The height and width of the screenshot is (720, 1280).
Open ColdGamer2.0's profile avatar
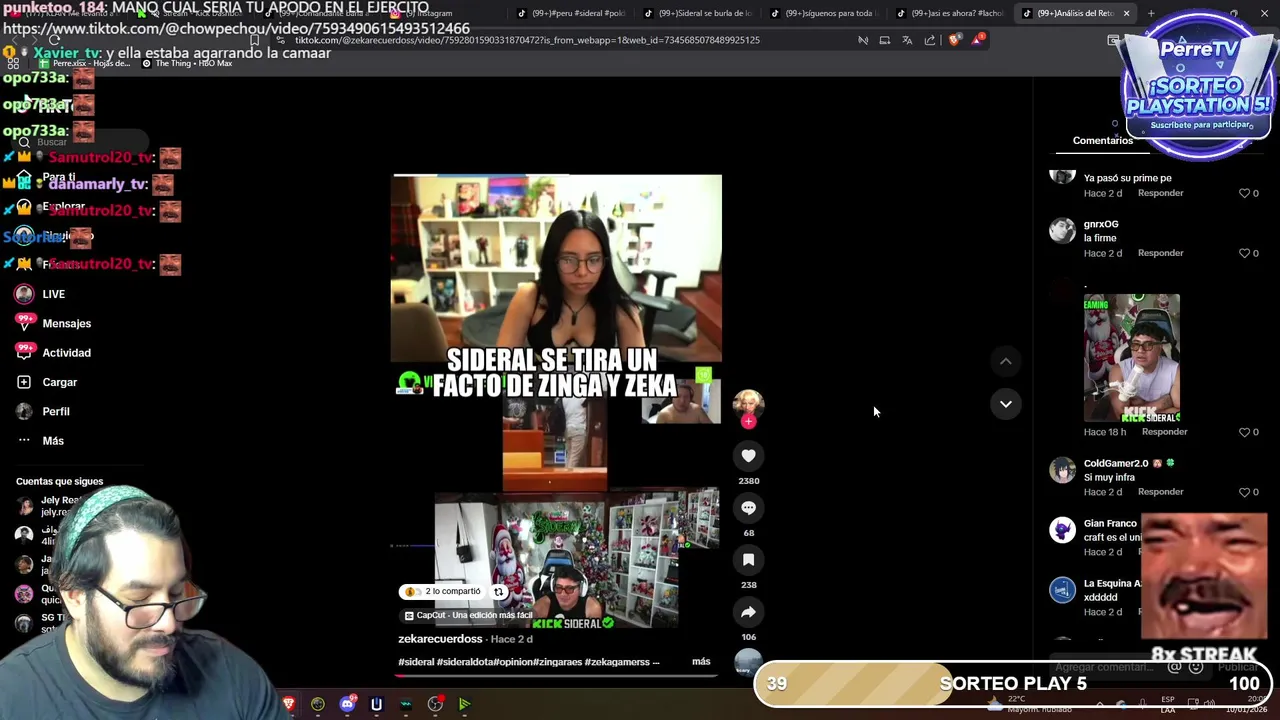click(1062, 469)
